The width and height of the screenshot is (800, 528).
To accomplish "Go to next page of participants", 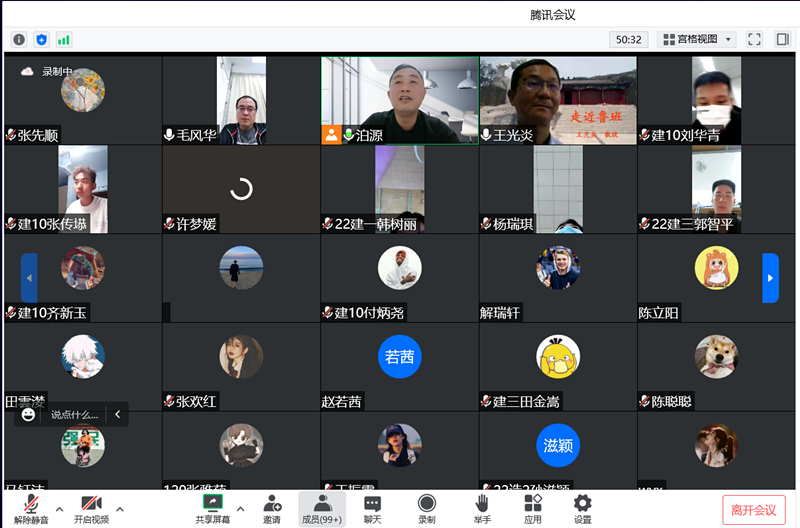I will [770, 278].
